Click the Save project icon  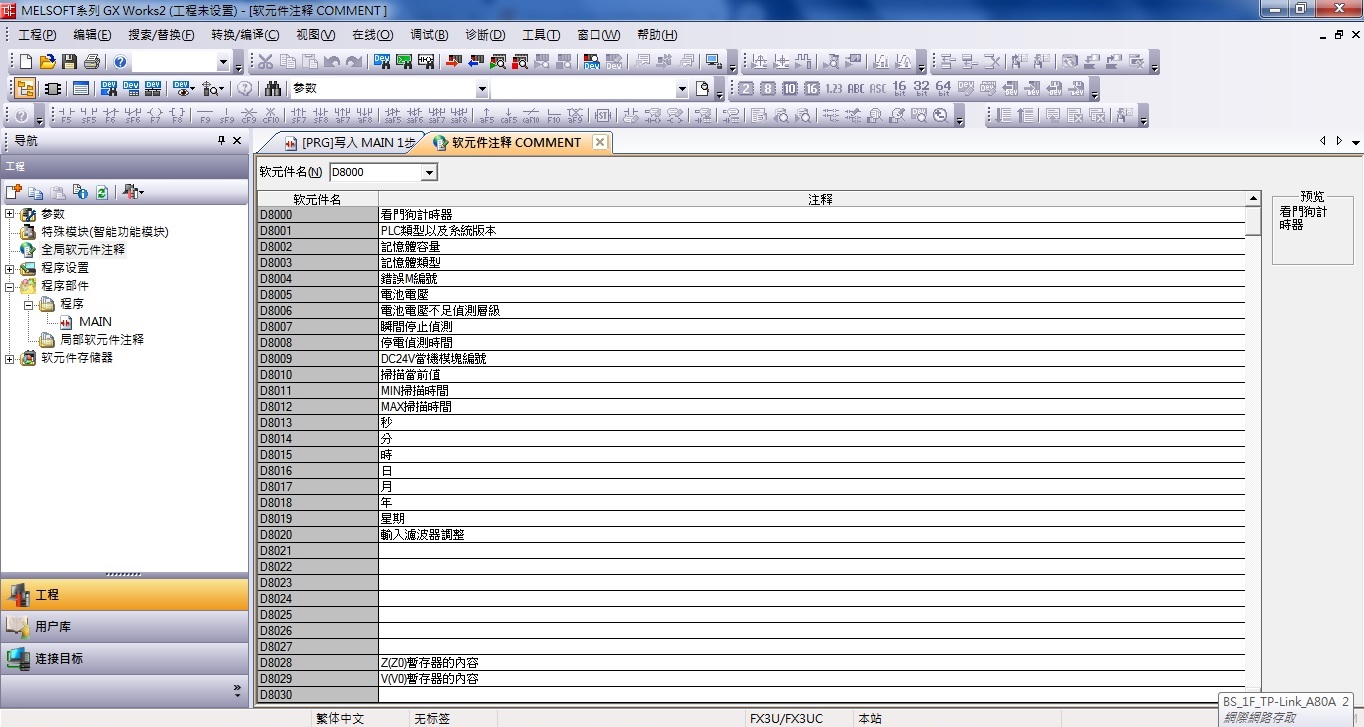pyautogui.click(x=70, y=62)
